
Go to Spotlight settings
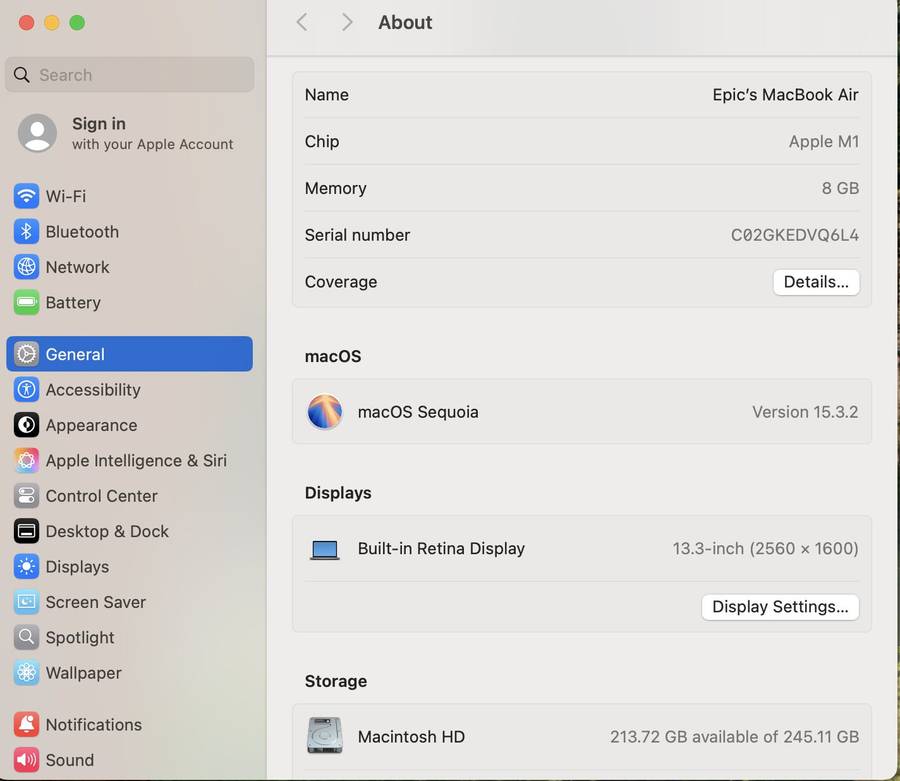coord(80,638)
